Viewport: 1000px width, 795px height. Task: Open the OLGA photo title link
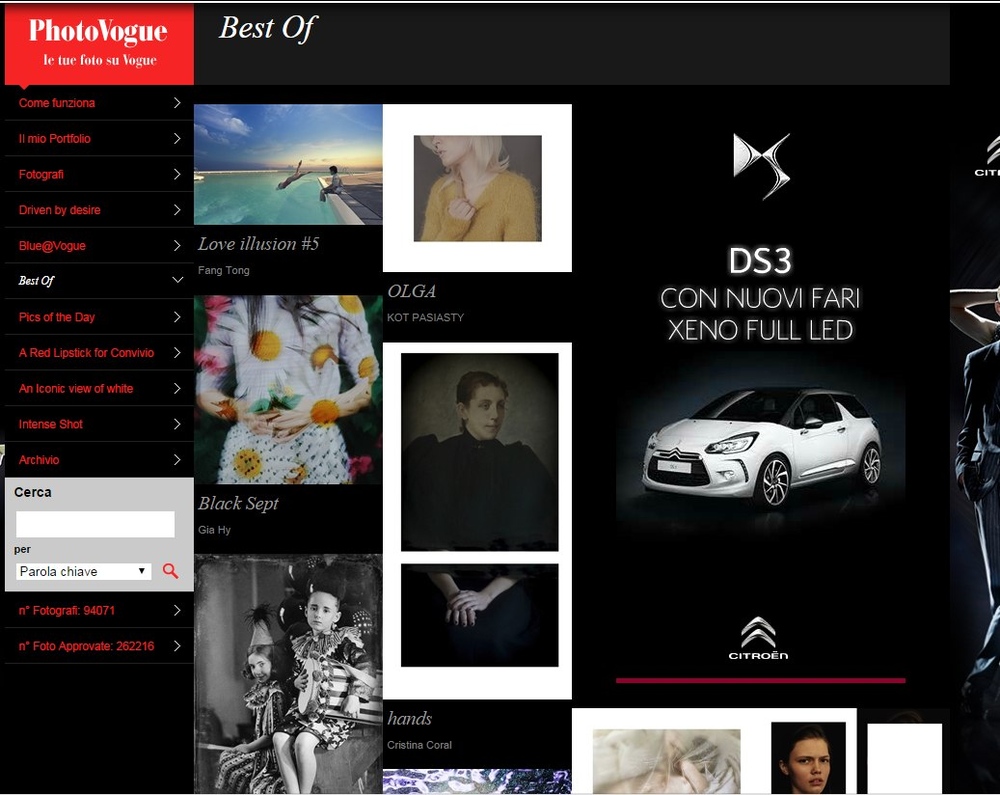(x=412, y=291)
